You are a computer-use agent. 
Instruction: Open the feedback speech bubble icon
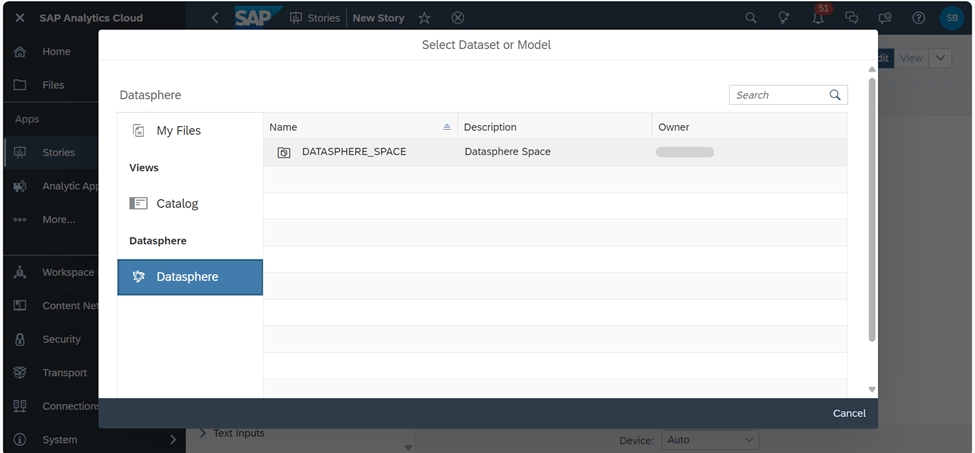(x=885, y=18)
